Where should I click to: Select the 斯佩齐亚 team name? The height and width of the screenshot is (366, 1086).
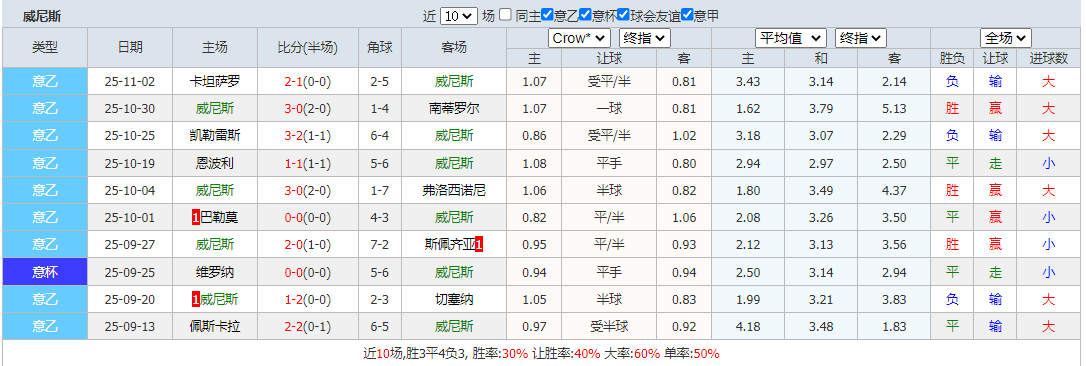(449, 245)
